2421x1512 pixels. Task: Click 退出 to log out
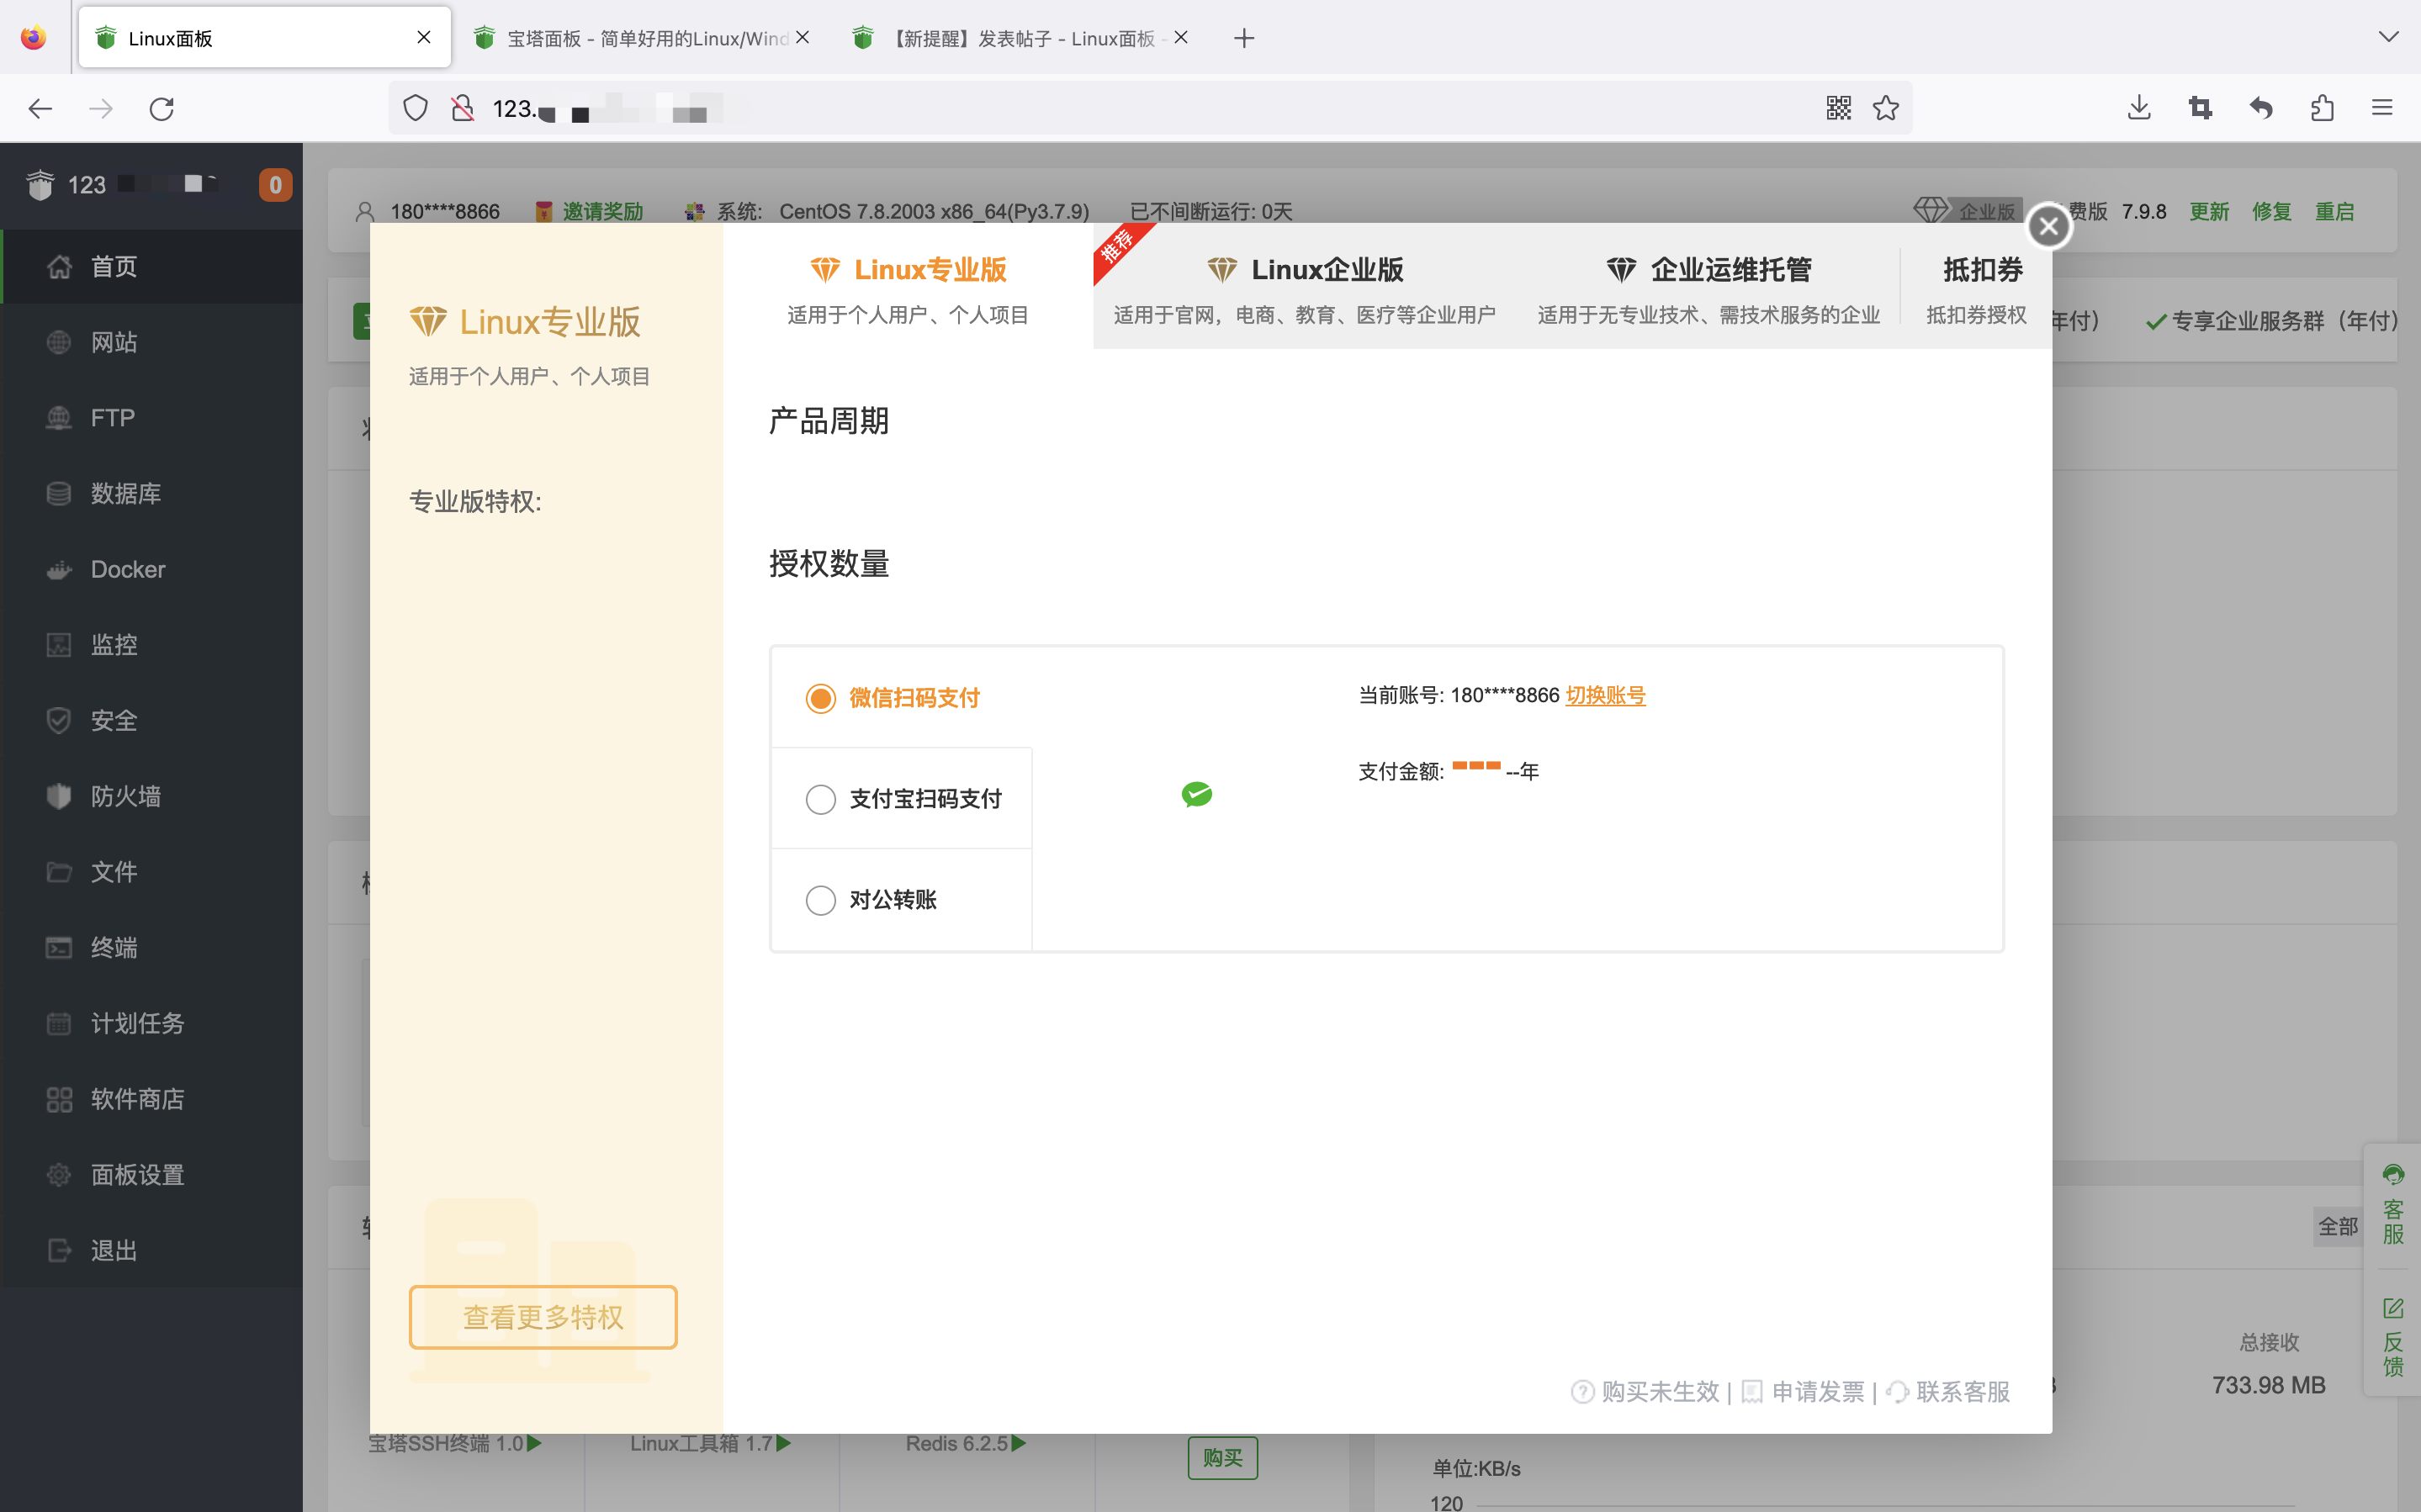152,1251
